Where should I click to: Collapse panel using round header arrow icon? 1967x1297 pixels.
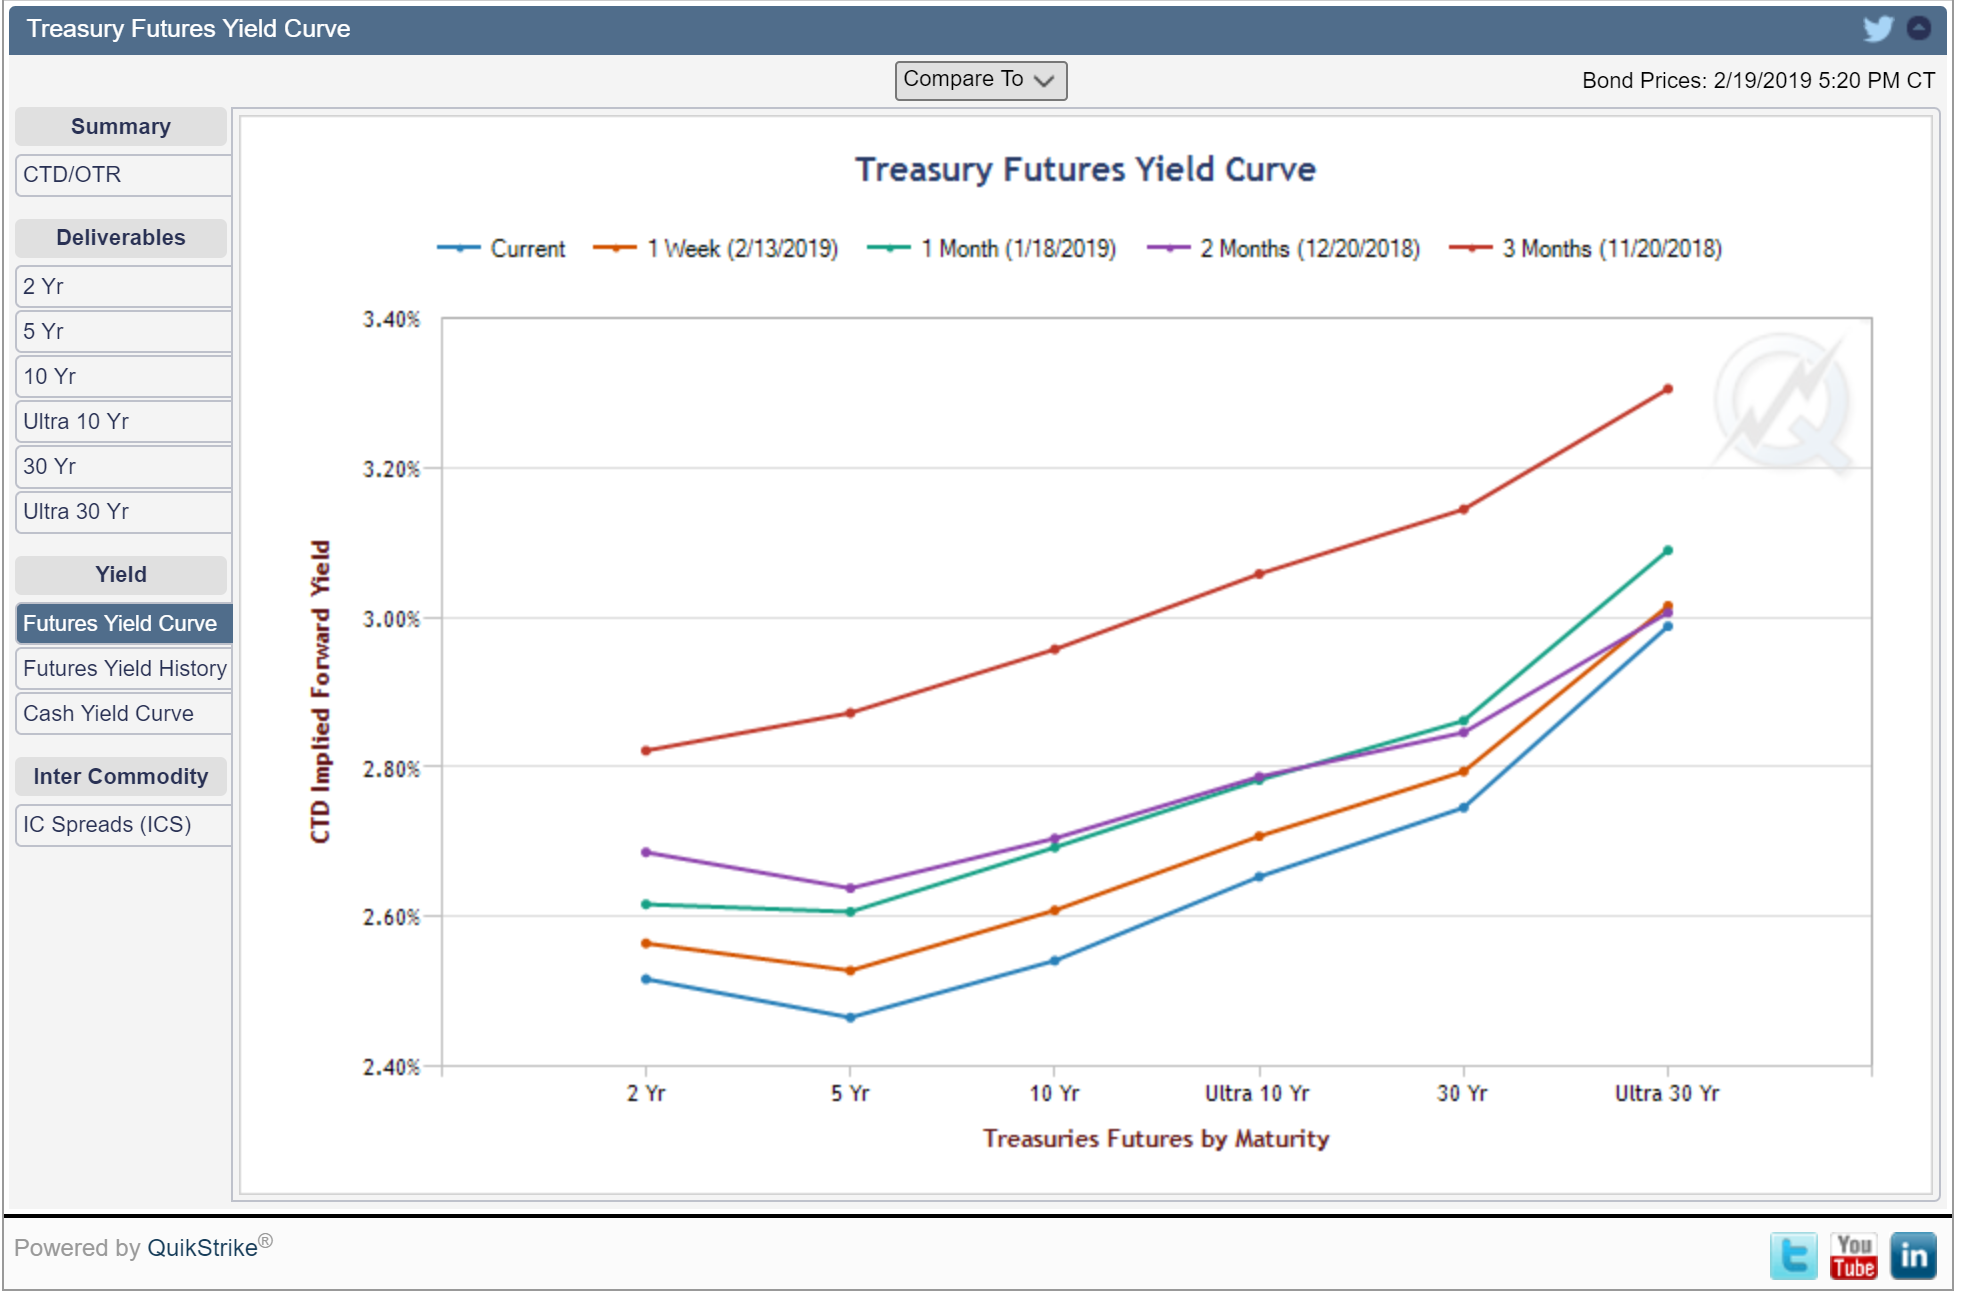1918,28
